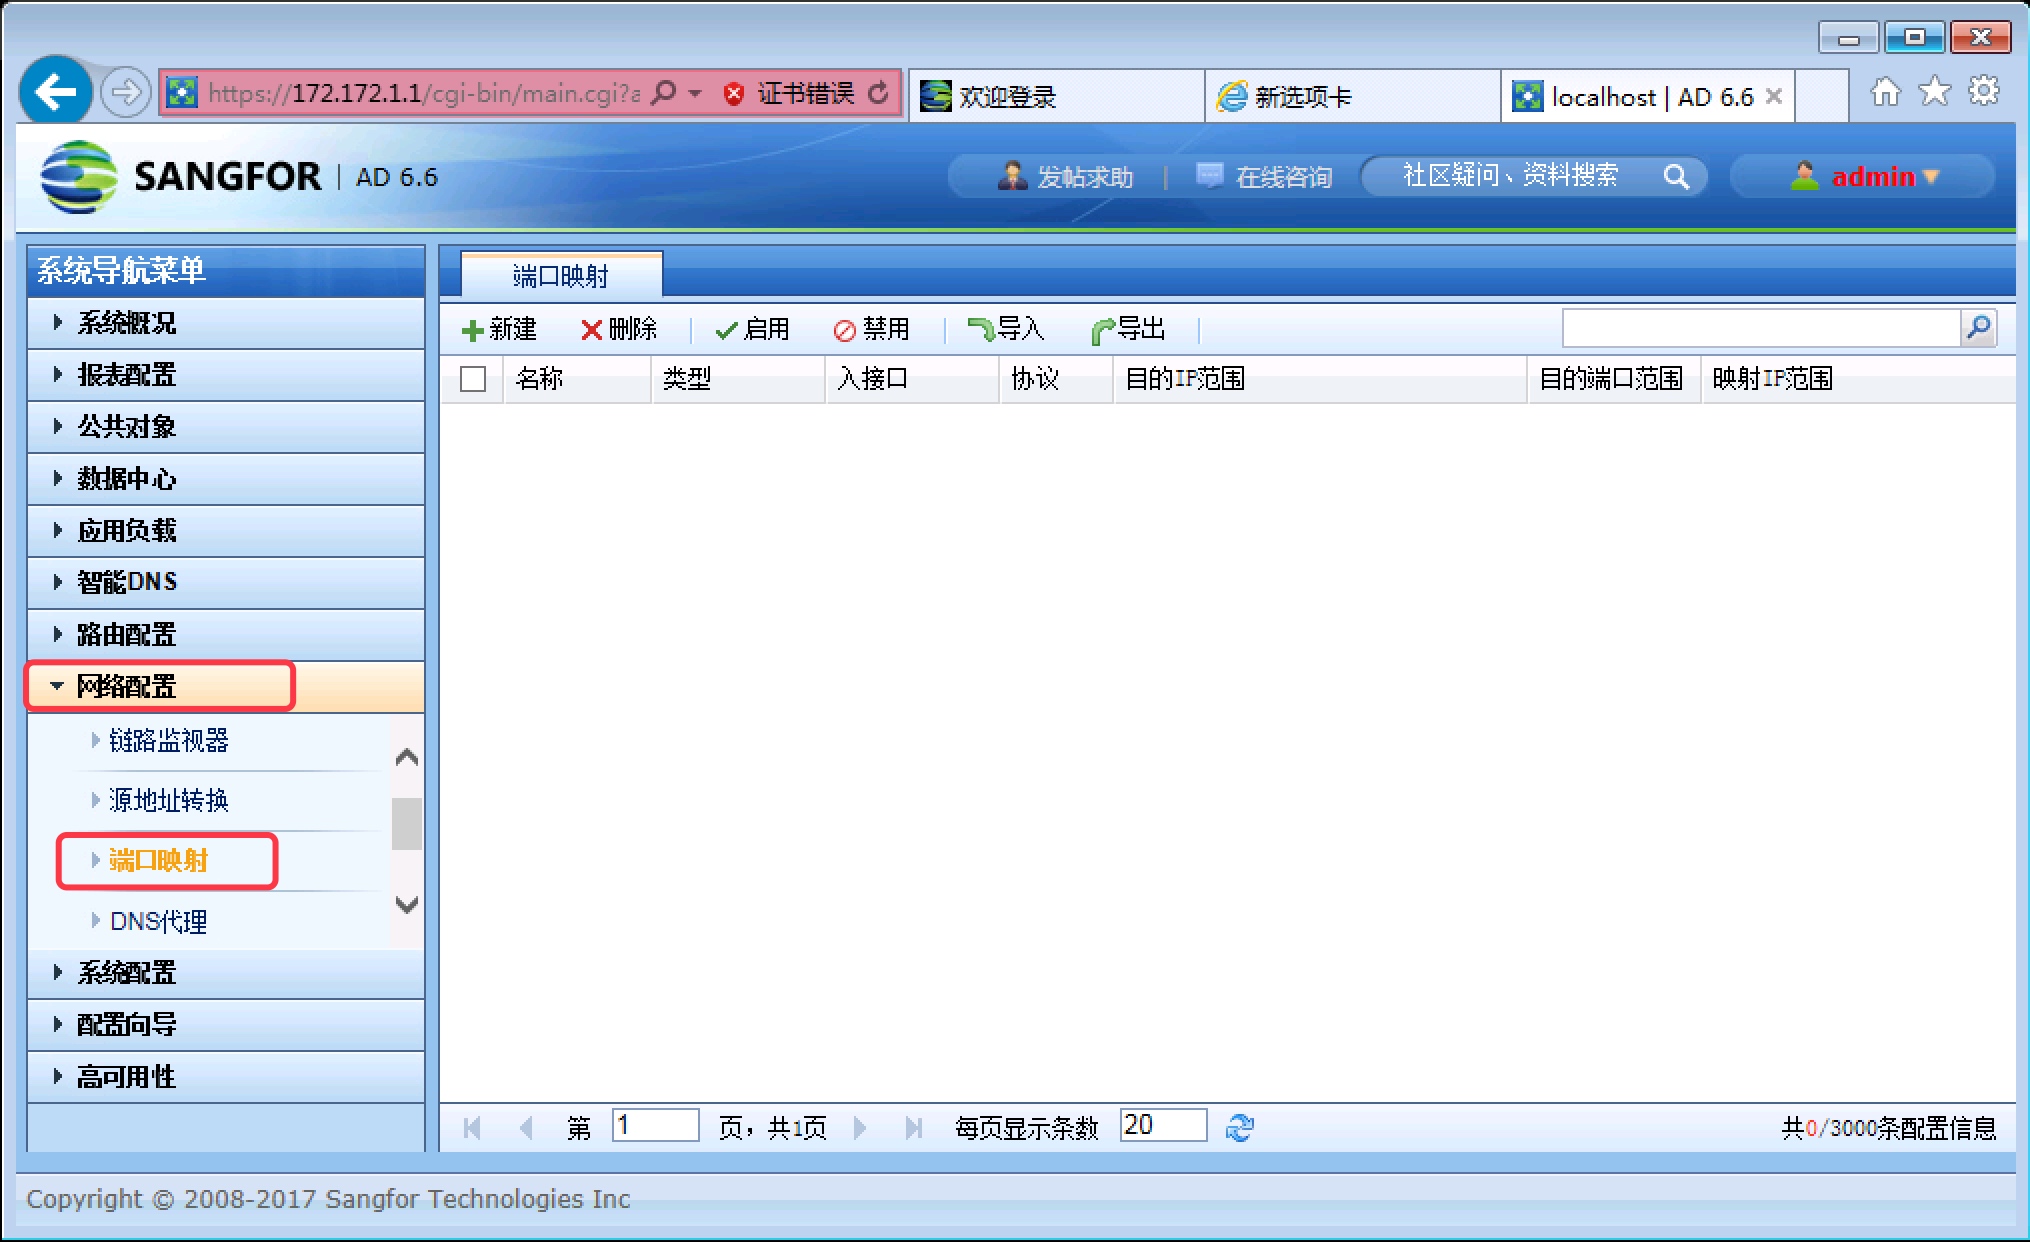Click the 禁用 prohibit icon
The width and height of the screenshot is (2030, 1242).
(845, 330)
